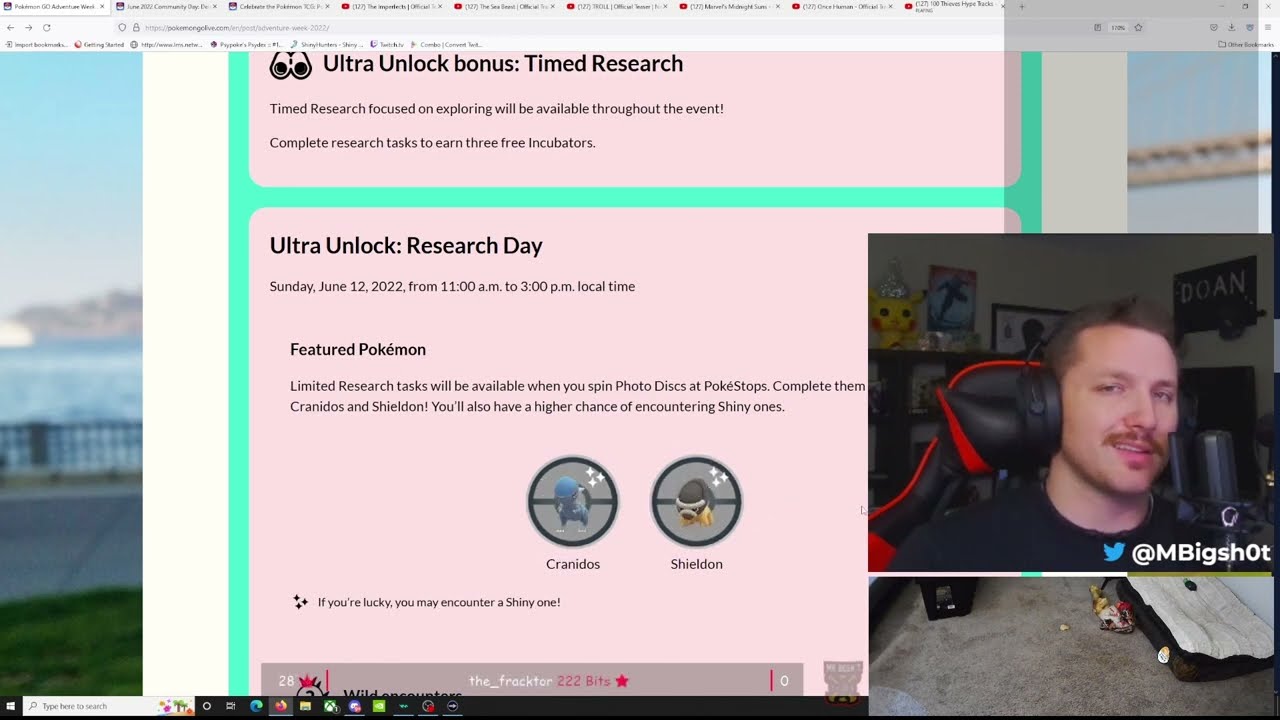The width and height of the screenshot is (1280, 720).
Task: Click the the_fracktor 222 Bits alert bar
Action: point(532,680)
